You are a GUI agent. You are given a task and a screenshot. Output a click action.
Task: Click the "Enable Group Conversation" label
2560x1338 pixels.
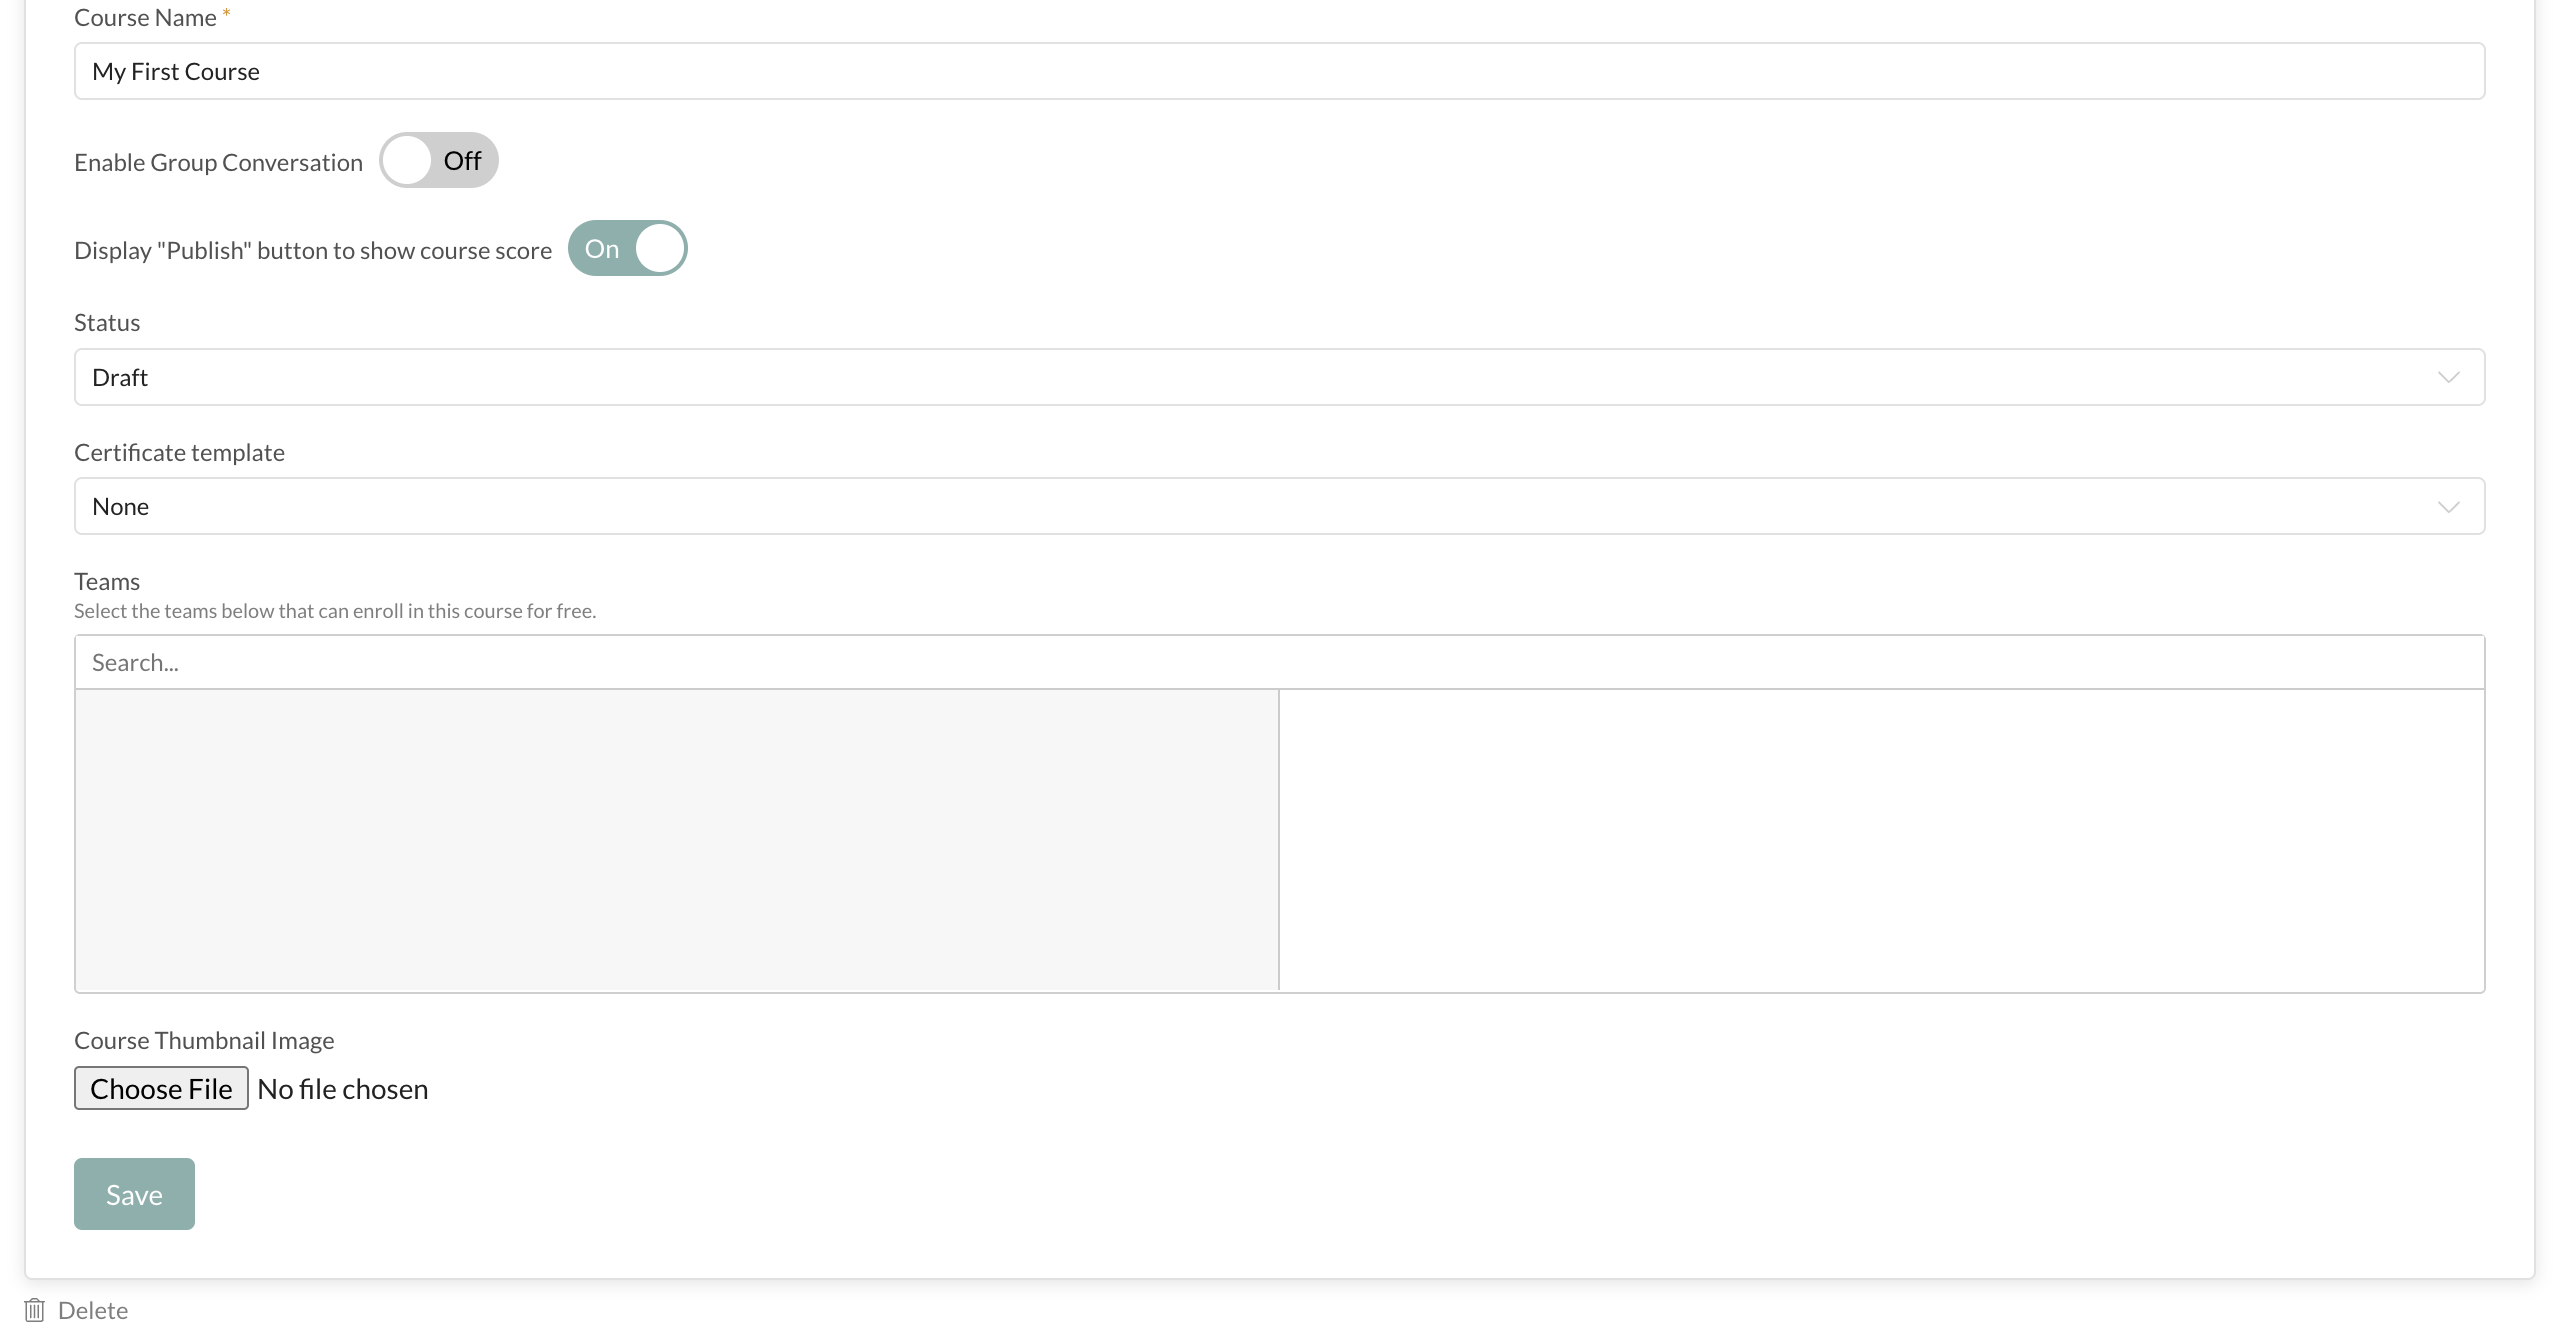tap(218, 163)
